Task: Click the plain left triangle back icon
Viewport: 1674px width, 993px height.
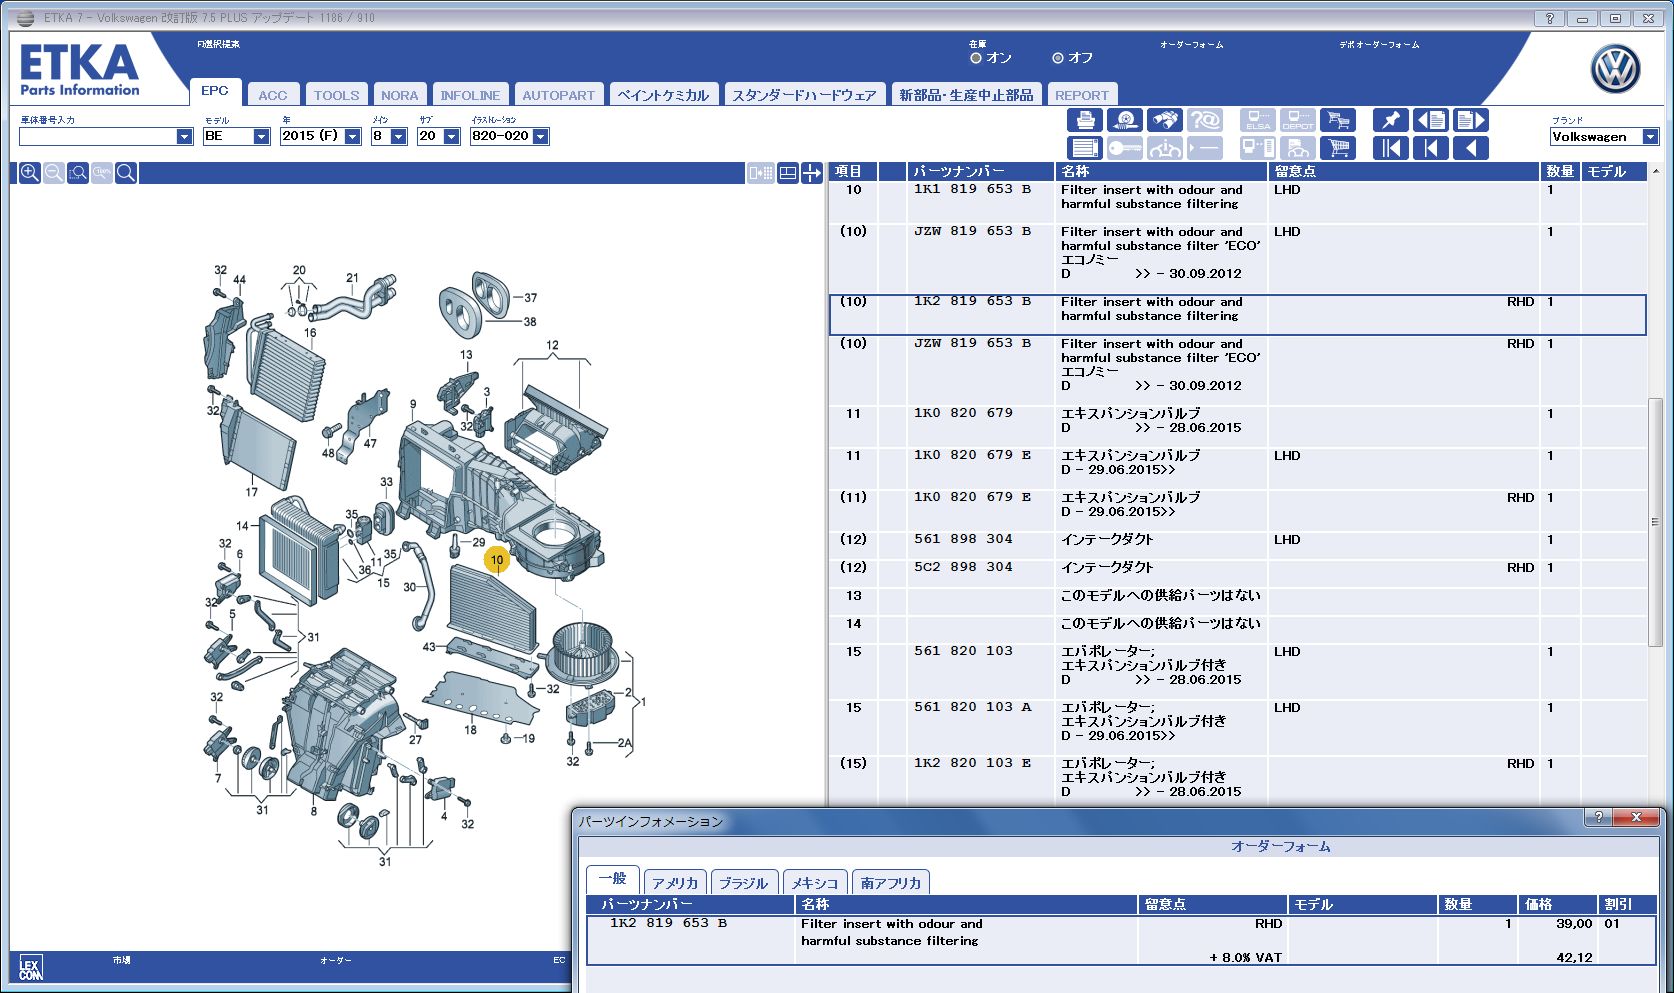Action: point(1470,148)
